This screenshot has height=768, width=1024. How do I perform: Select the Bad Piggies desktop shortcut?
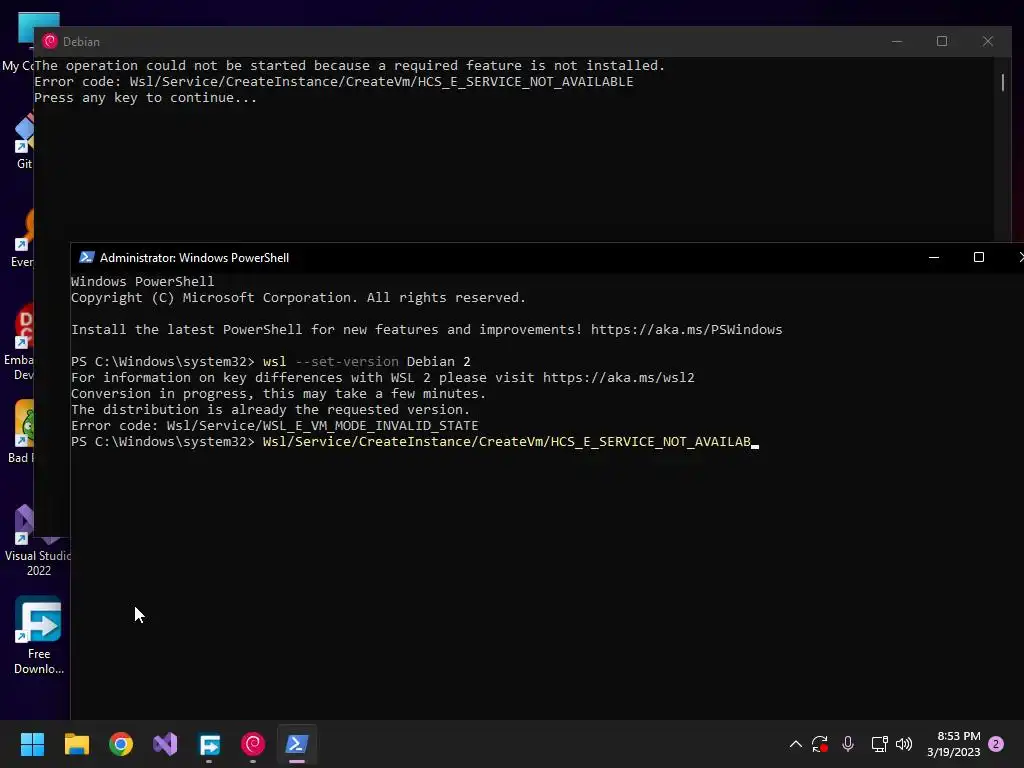pos(22,431)
